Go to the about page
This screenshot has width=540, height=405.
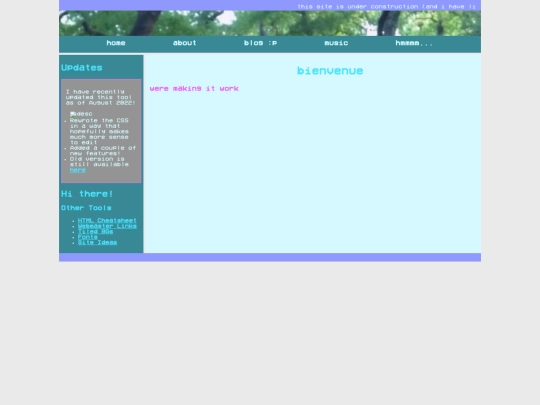(185, 43)
